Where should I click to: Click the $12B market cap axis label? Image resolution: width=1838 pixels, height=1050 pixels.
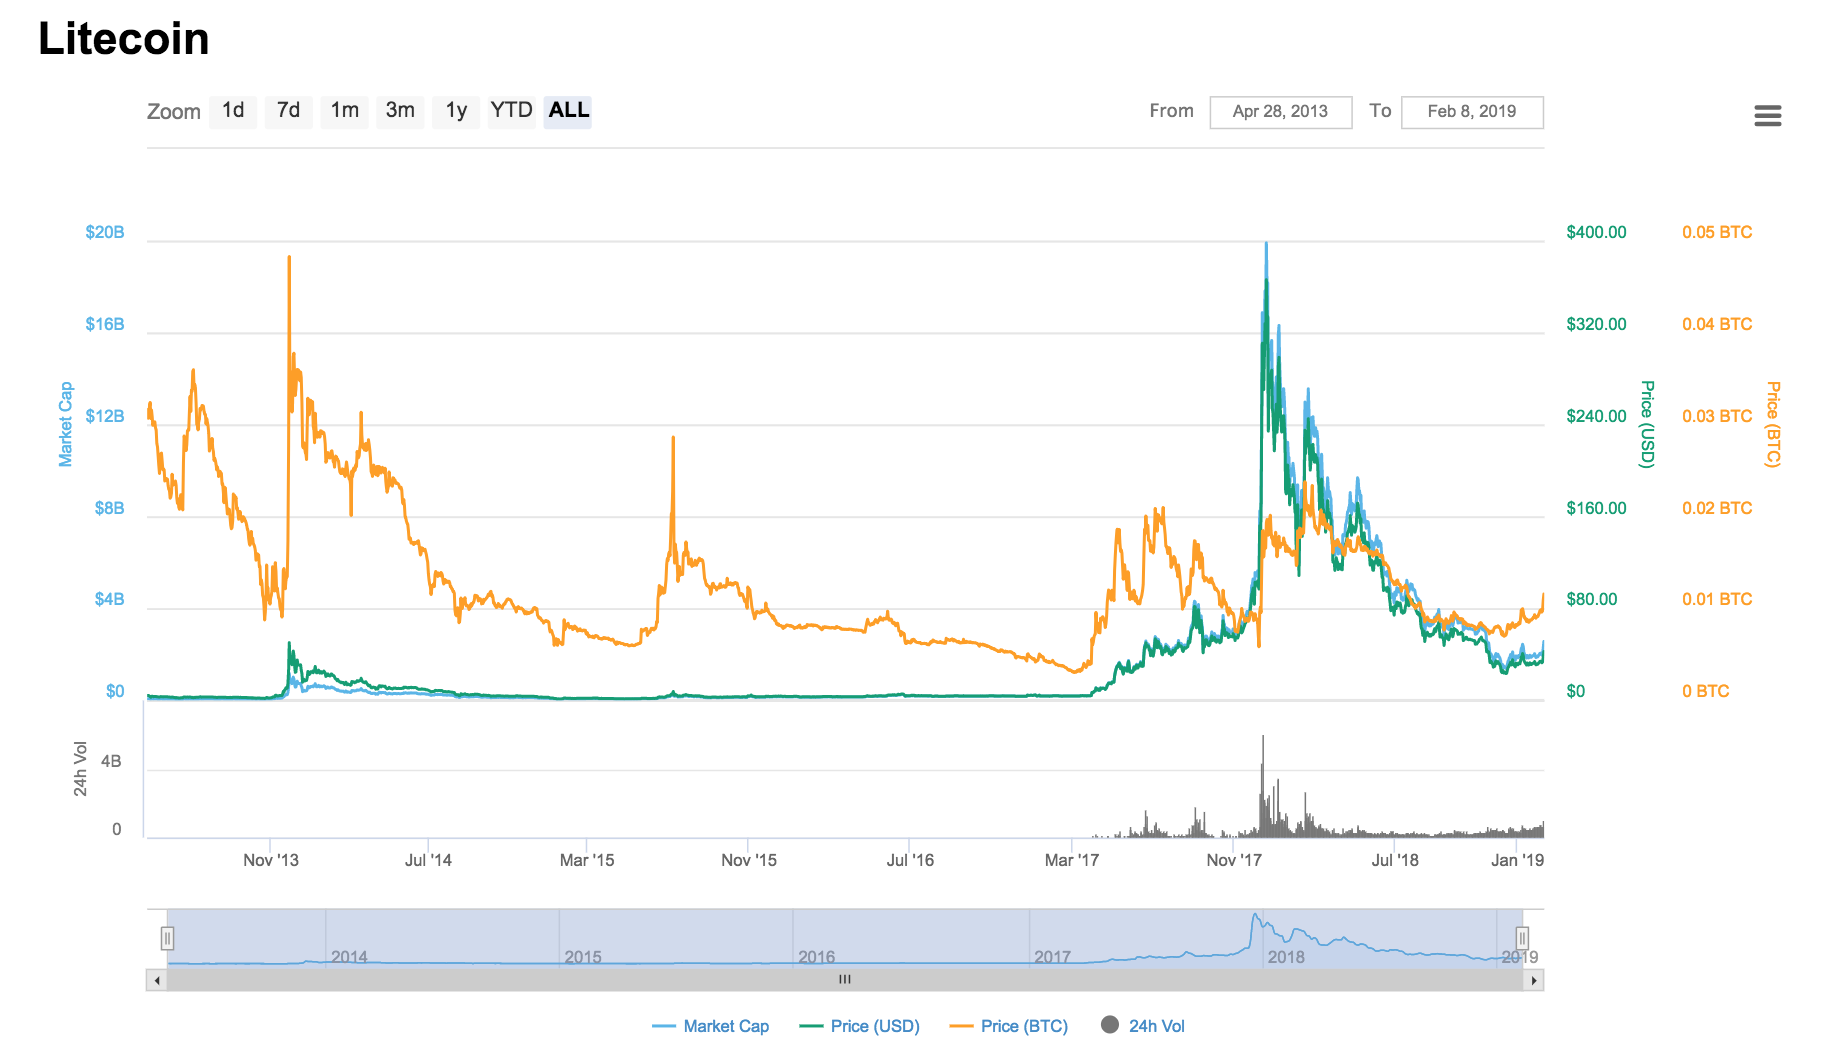tap(105, 416)
